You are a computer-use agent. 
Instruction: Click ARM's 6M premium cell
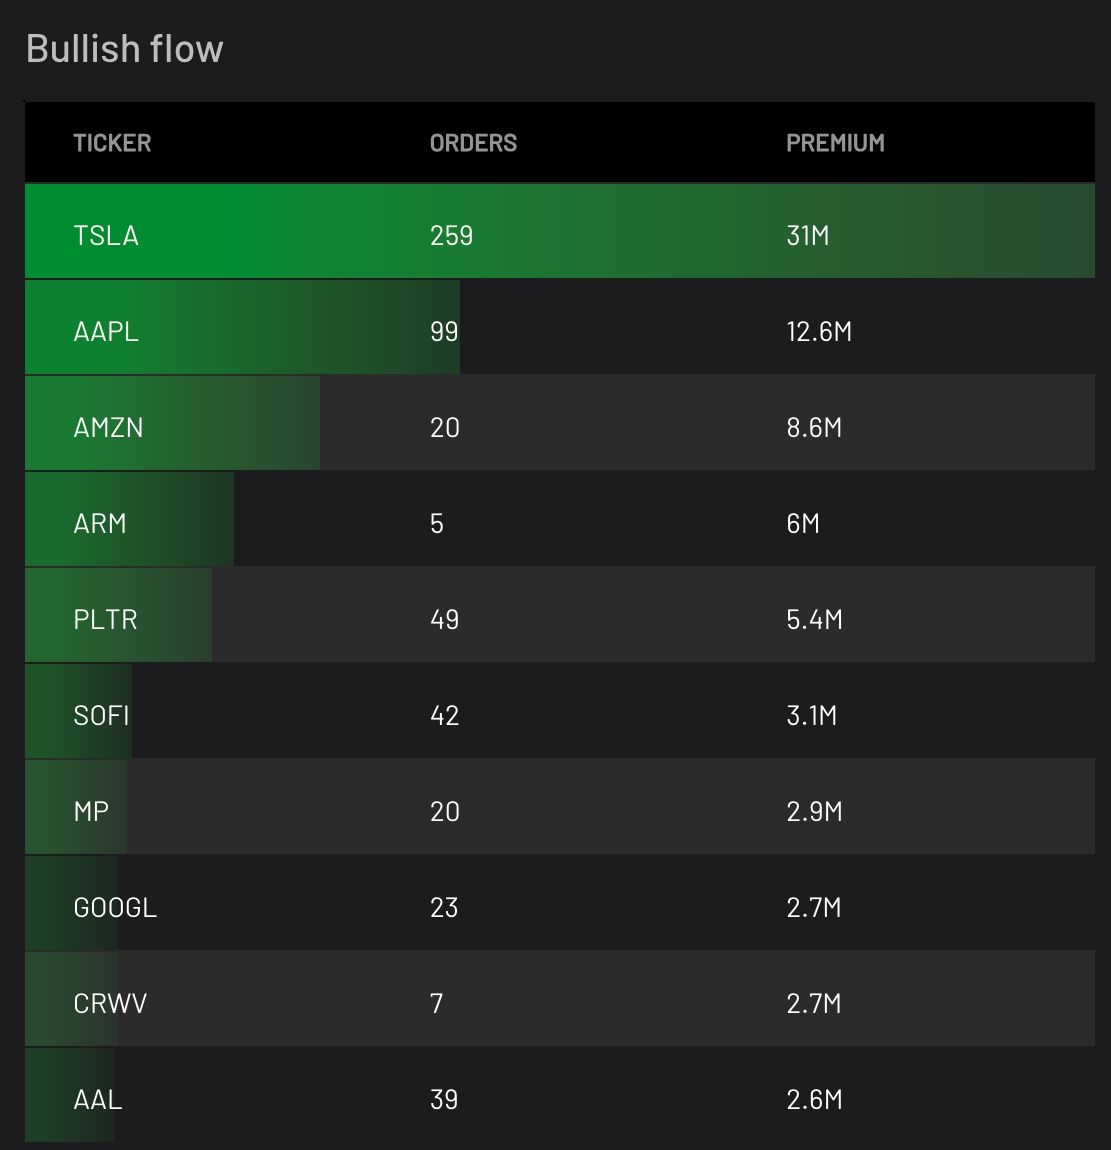pos(803,524)
